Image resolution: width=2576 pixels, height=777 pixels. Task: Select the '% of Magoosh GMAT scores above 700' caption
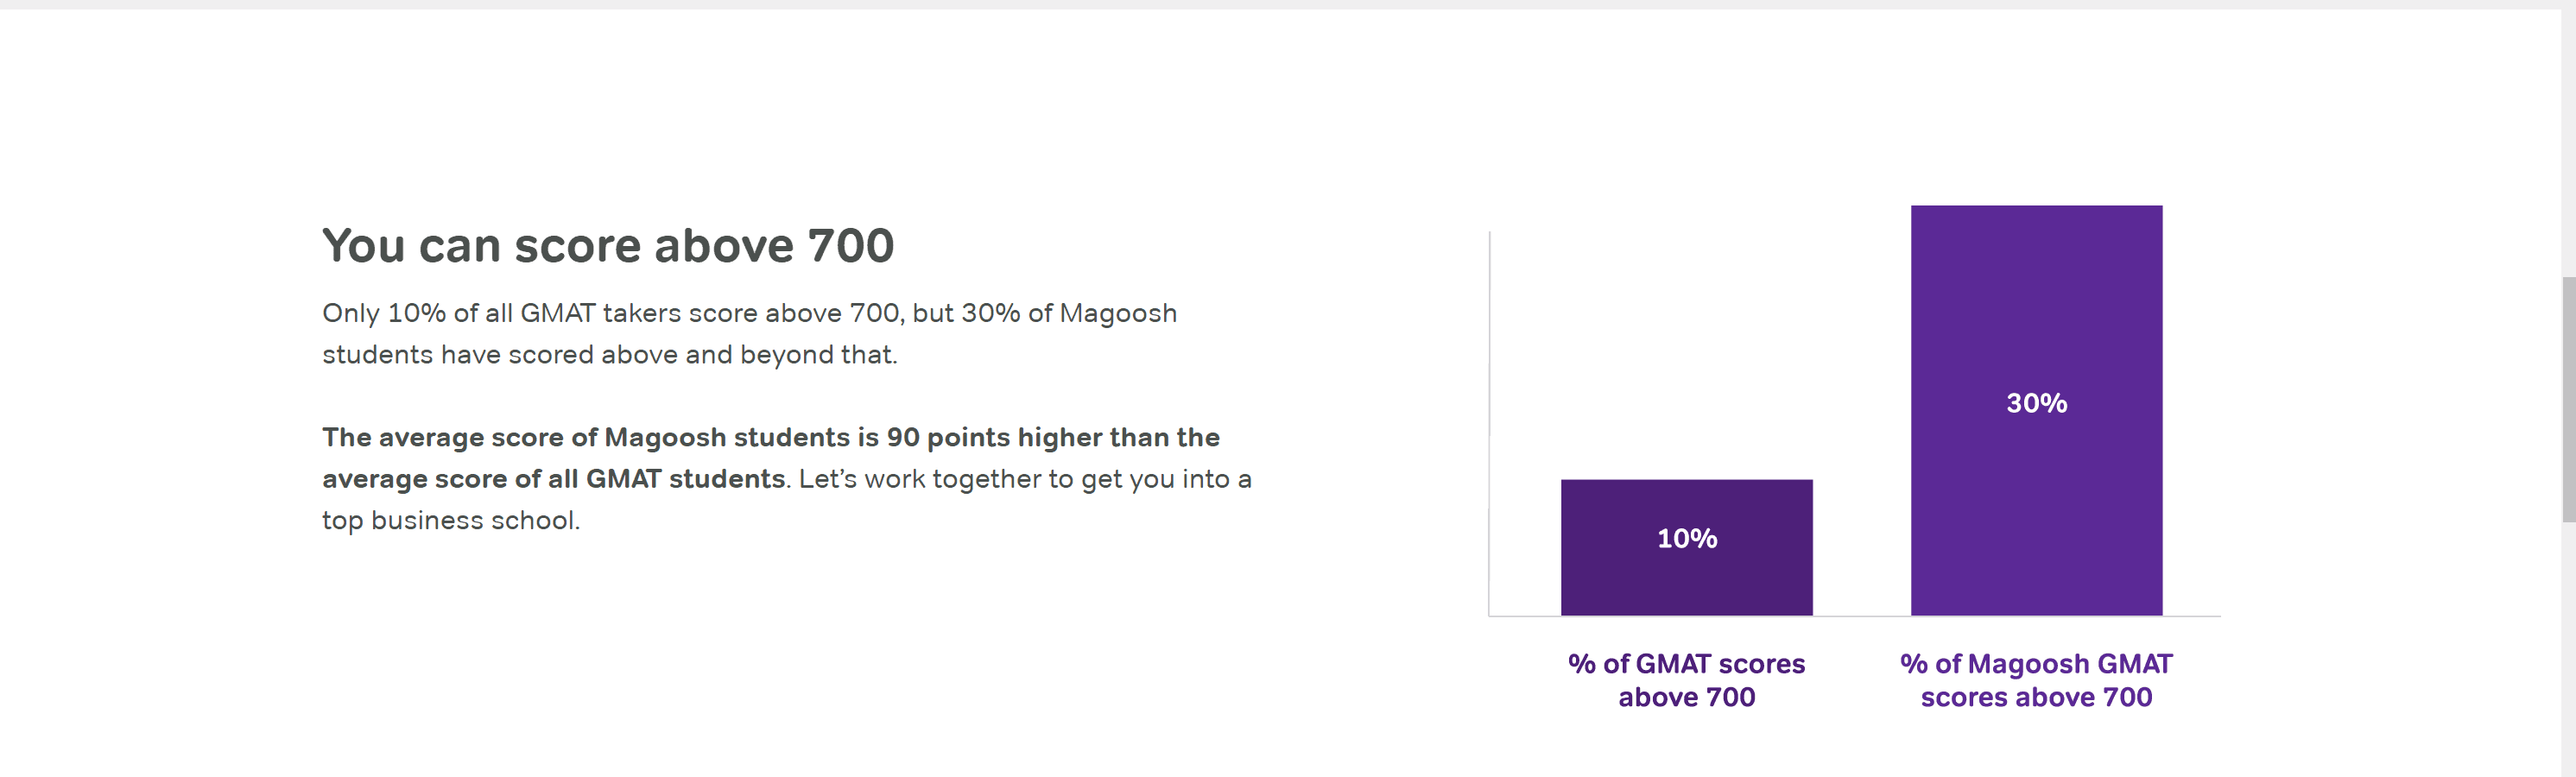(x=2036, y=680)
